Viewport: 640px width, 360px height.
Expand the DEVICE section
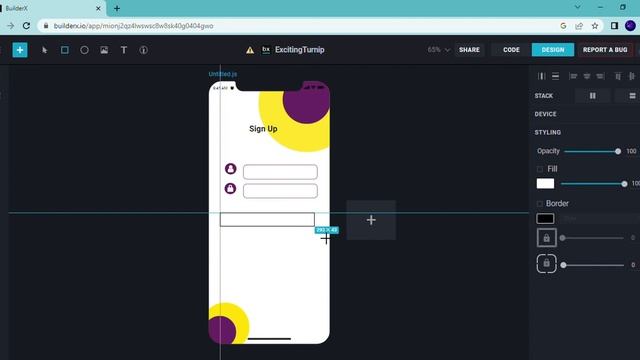click(x=545, y=114)
